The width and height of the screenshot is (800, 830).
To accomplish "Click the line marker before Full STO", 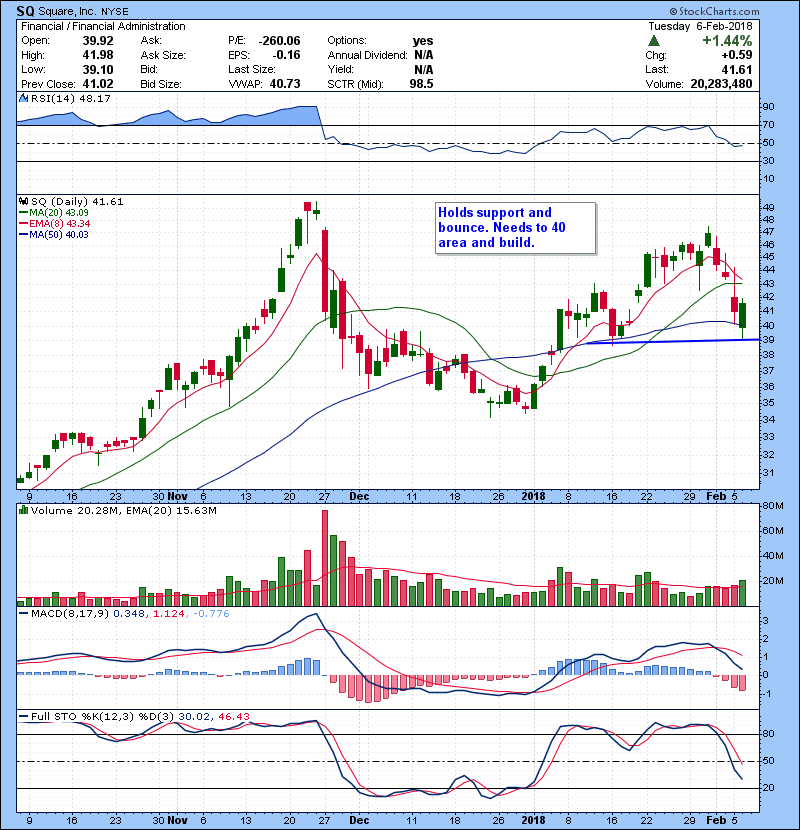I will (23, 717).
